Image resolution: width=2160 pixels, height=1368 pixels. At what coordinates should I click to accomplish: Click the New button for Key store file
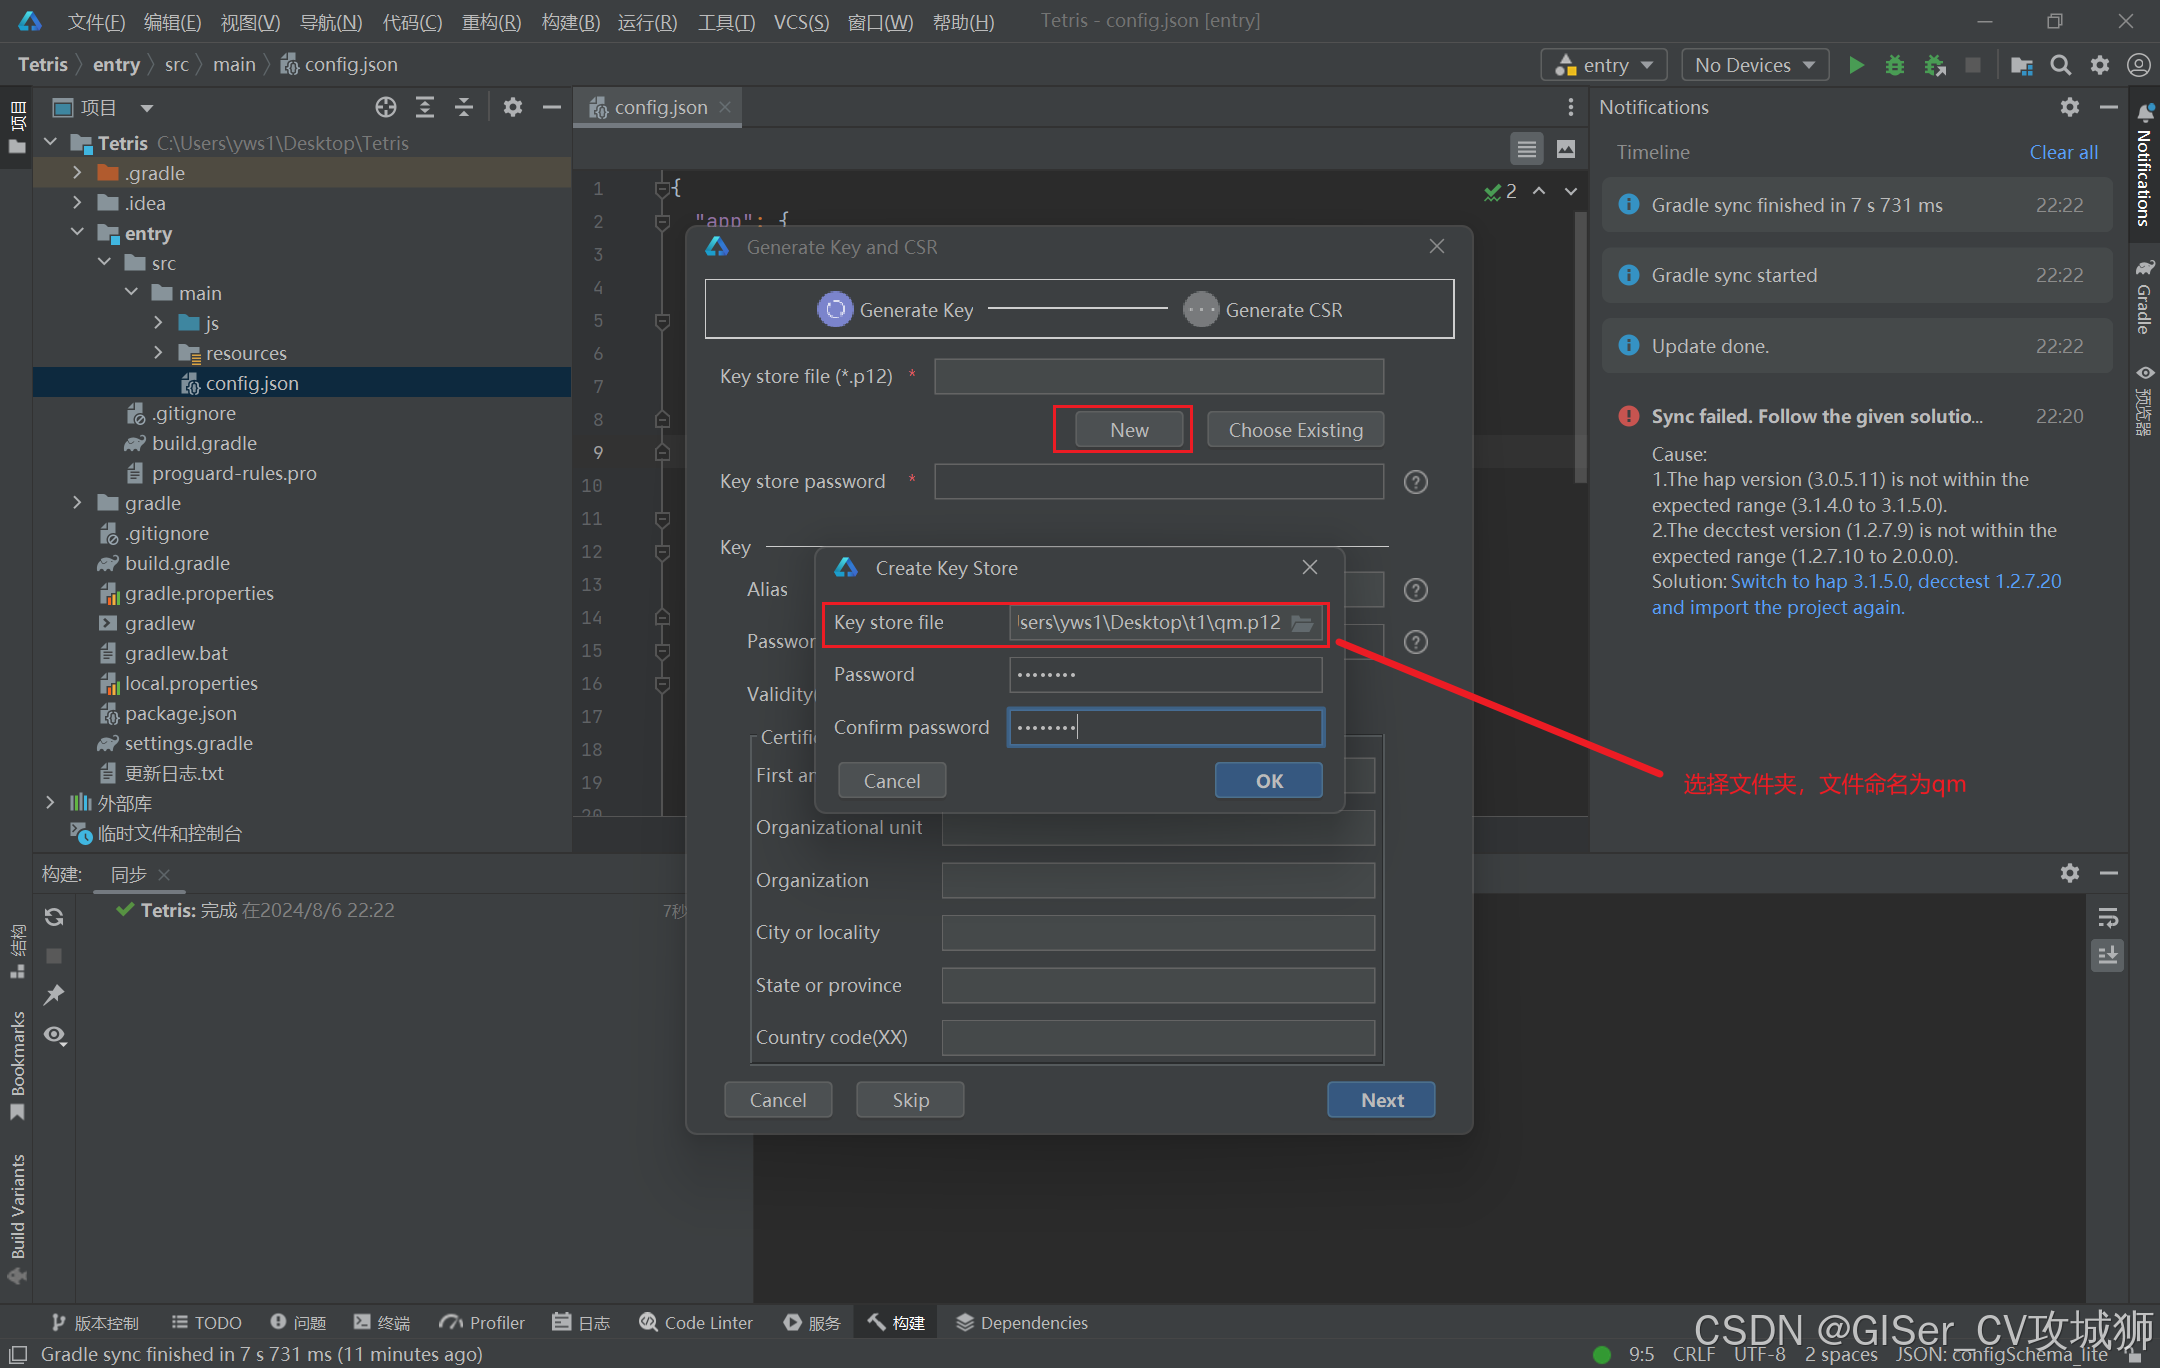[1127, 428]
